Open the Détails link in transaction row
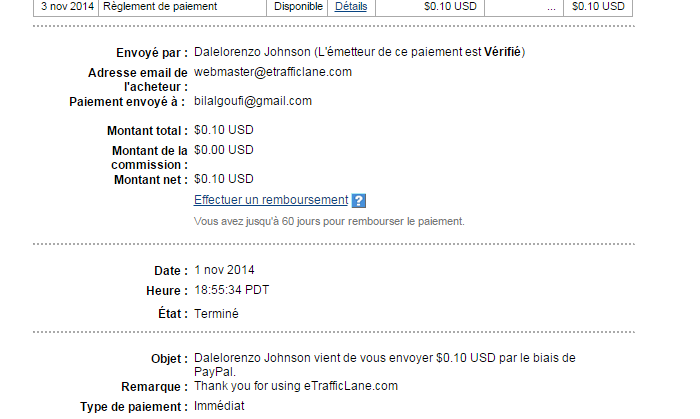The height and width of the screenshot is (419, 700). click(351, 7)
